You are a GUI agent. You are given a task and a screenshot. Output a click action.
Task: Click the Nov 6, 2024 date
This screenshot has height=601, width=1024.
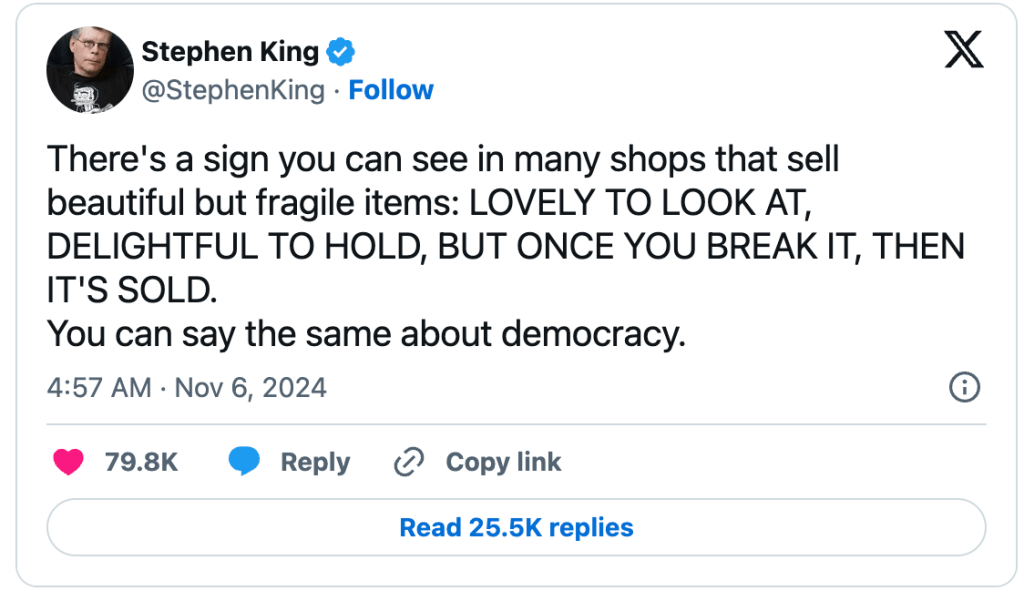click(x=251, y=387)
